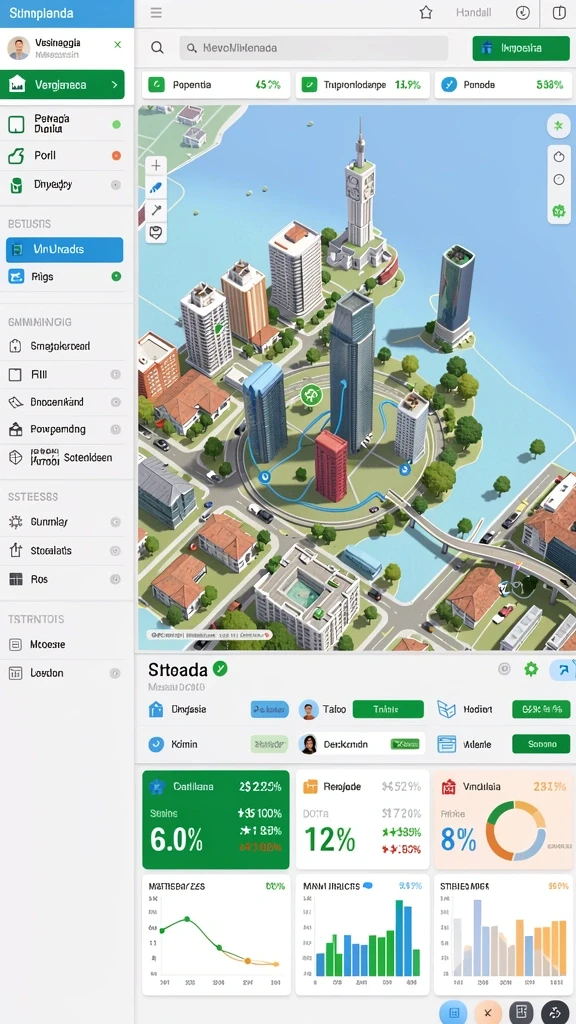Select the blue pen draw tool on map

(x=156, y=188)
